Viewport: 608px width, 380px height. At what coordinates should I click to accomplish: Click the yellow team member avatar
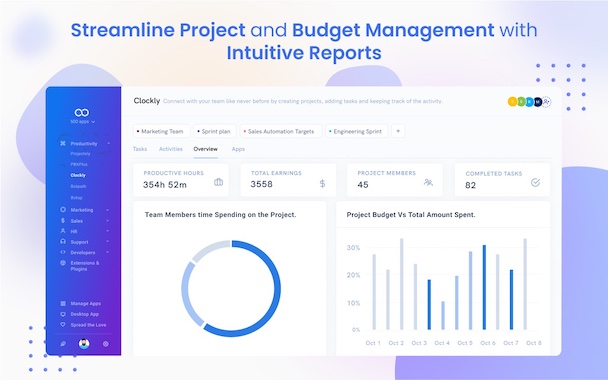(512, 102)
